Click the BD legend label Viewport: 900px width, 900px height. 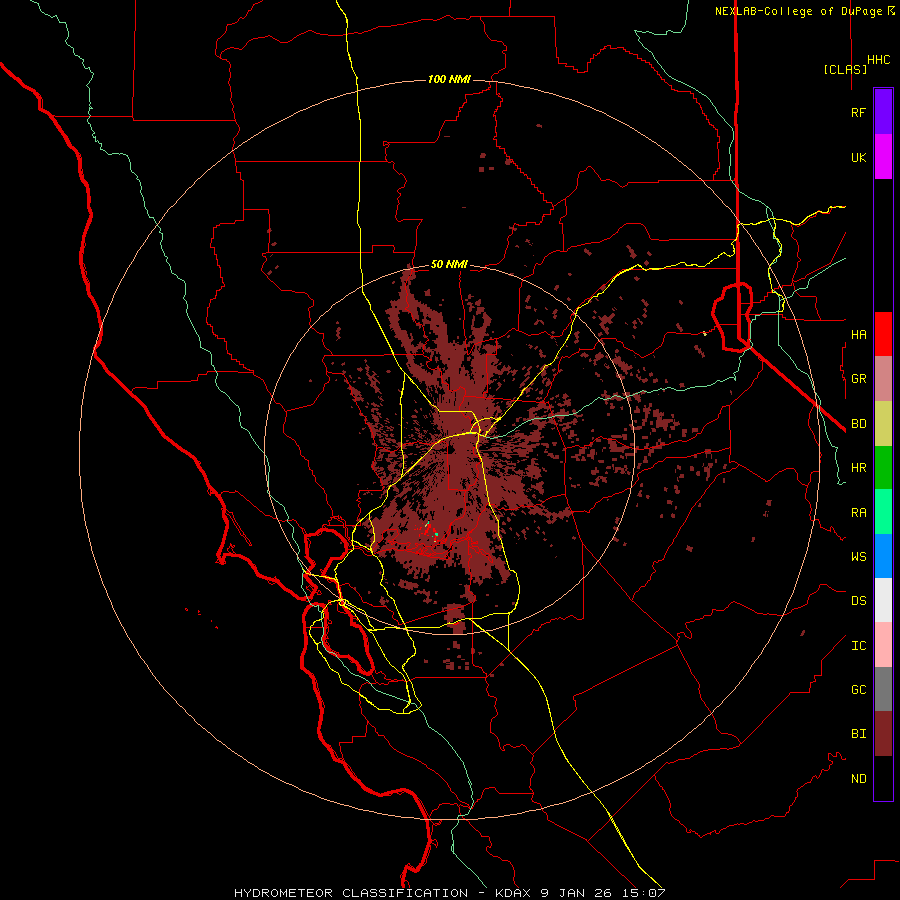point(858,424)
